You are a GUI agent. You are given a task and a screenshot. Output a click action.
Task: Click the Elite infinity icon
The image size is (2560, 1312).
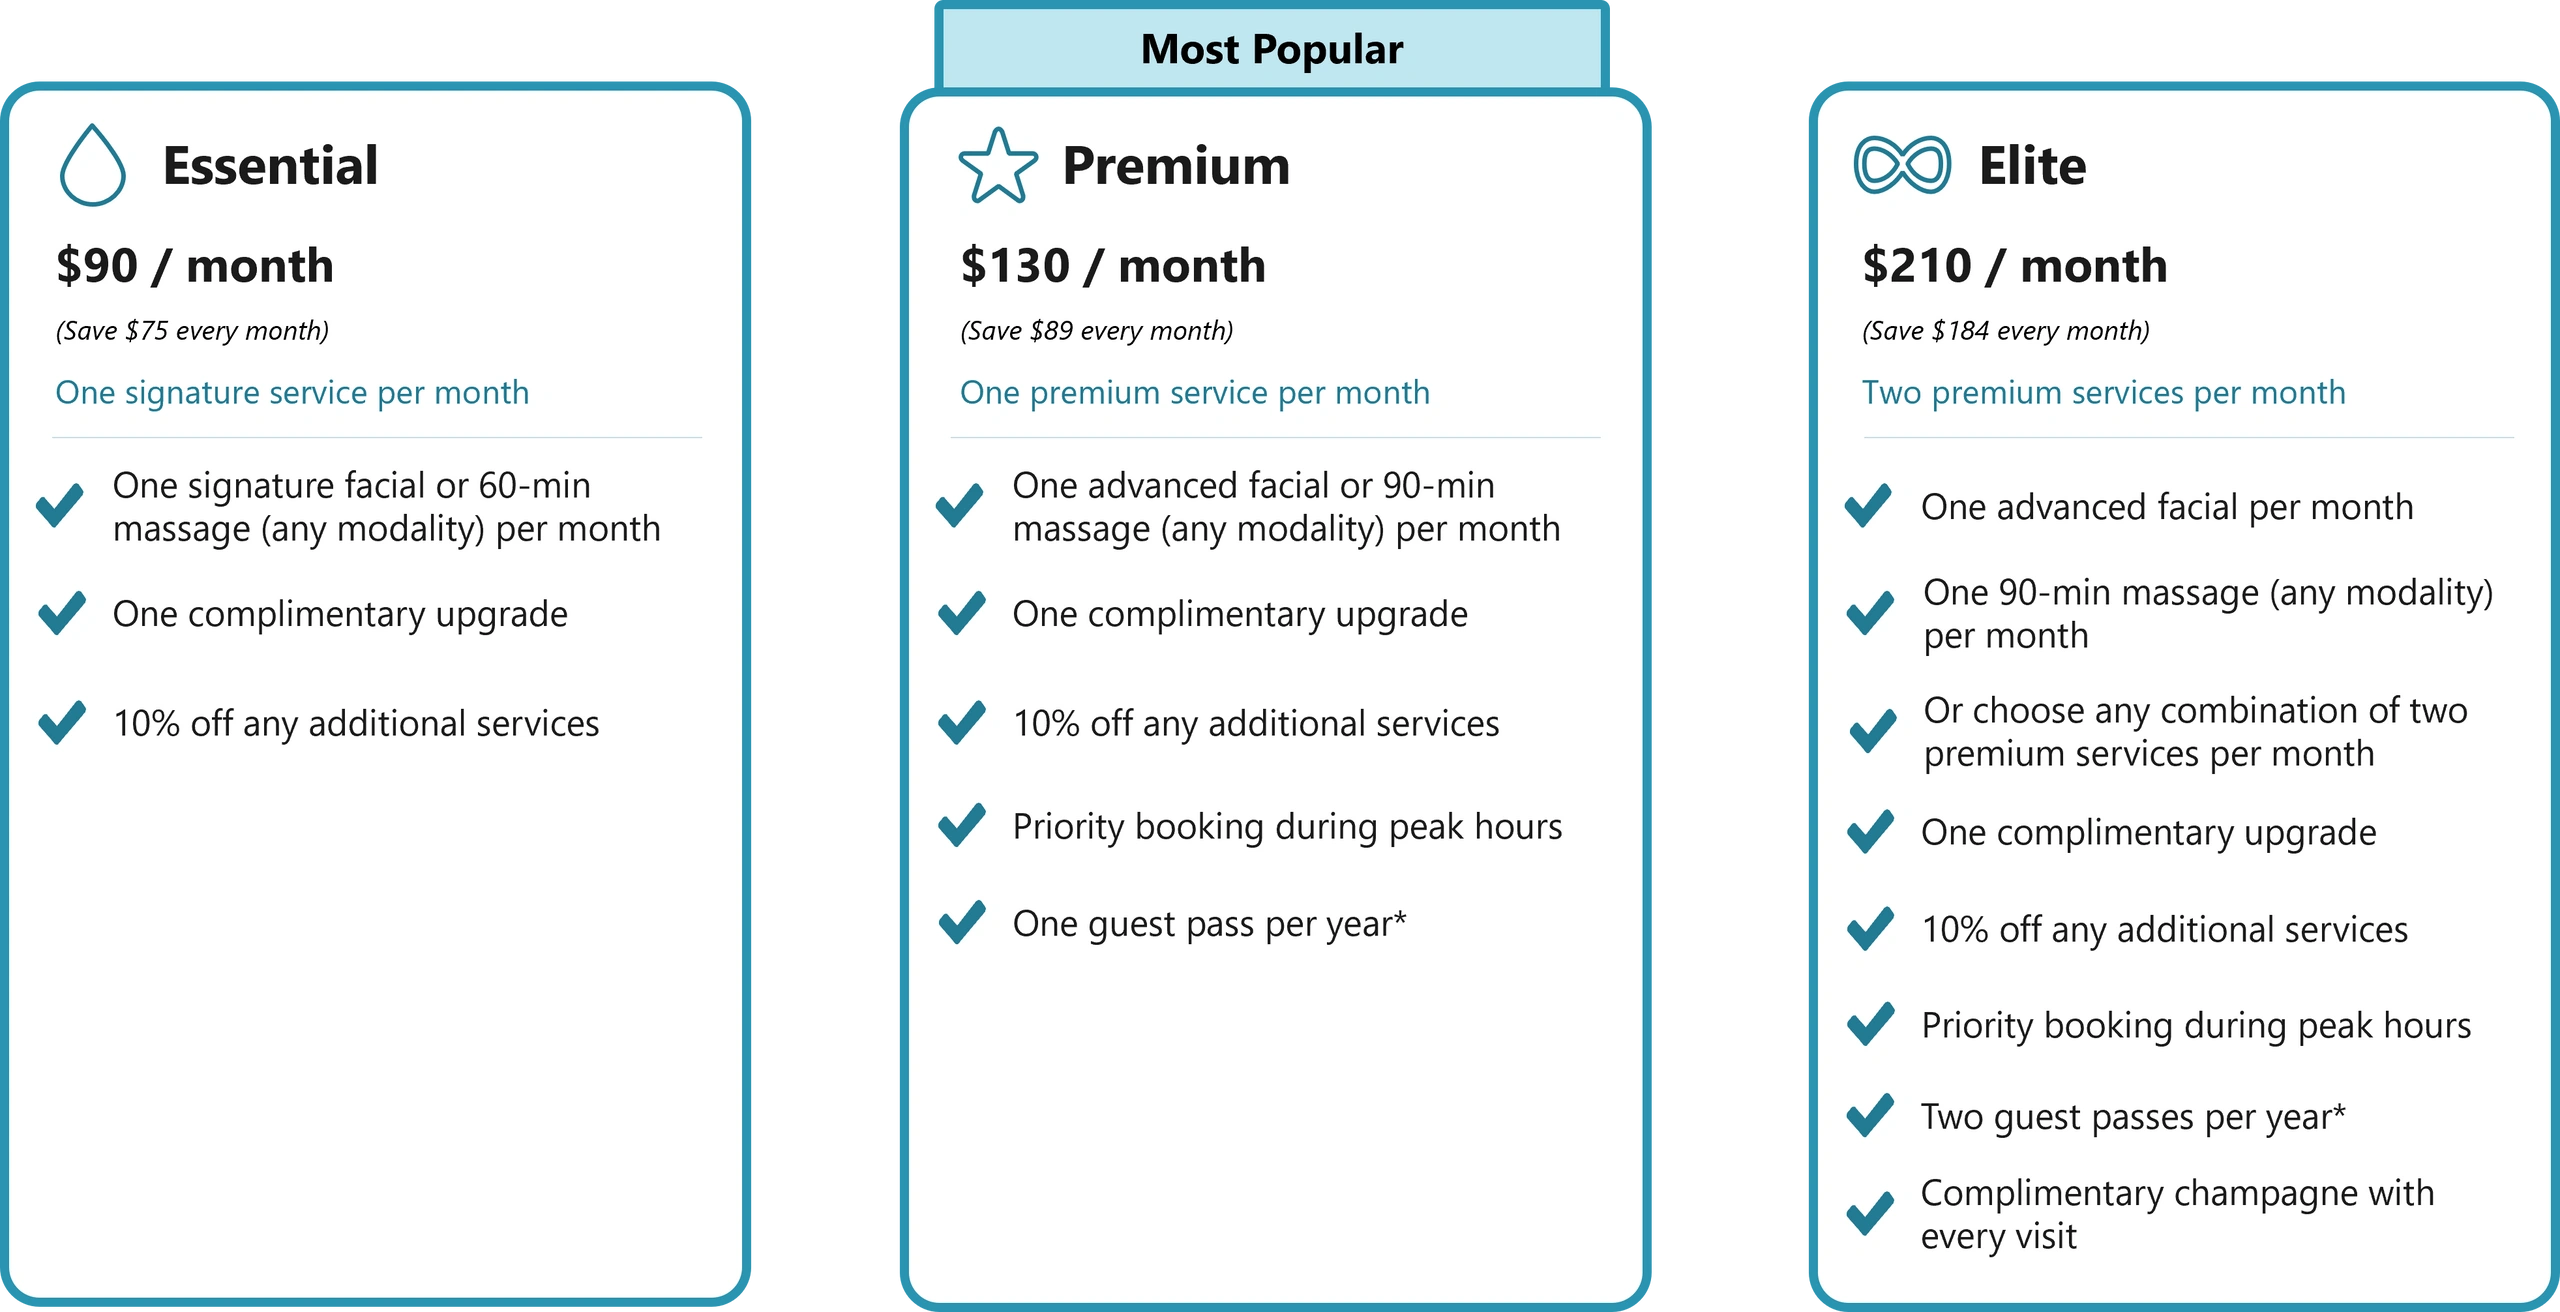[1901, 165]
